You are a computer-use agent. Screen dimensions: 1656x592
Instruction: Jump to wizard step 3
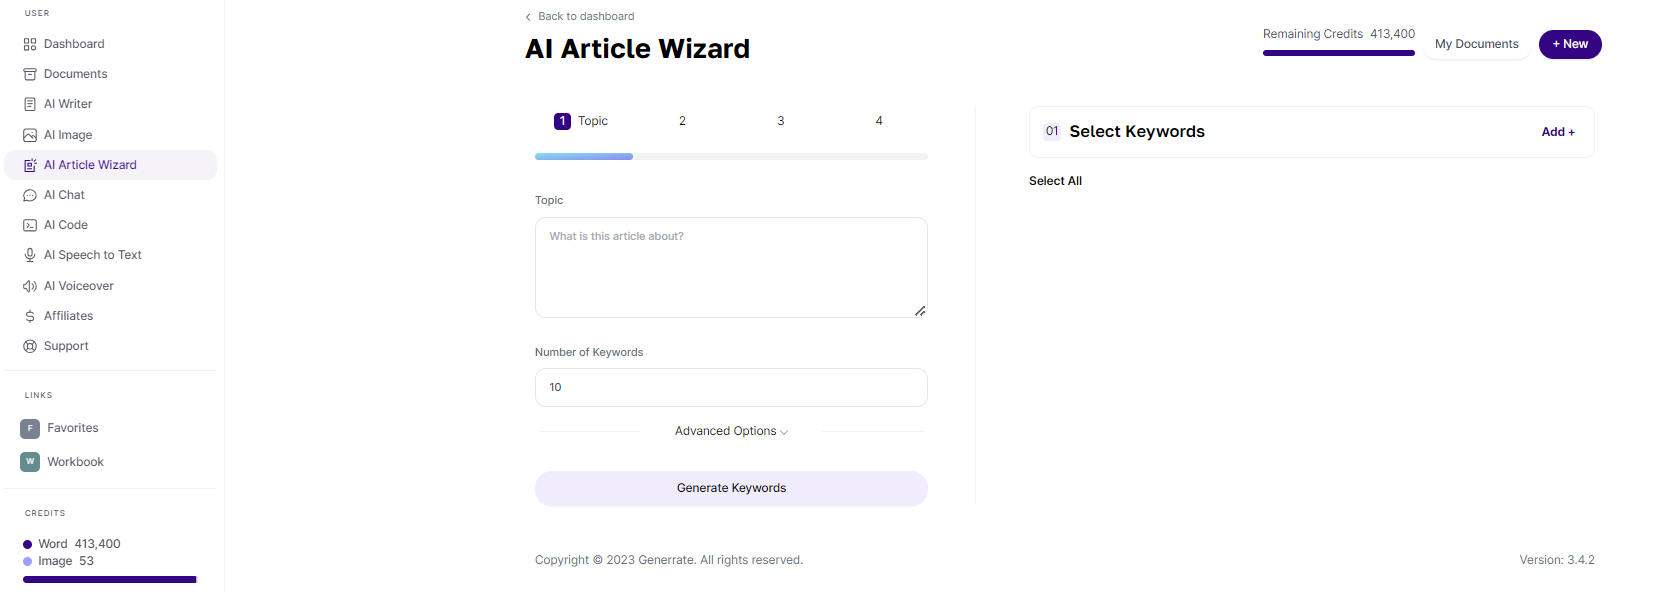coord(781,121)
